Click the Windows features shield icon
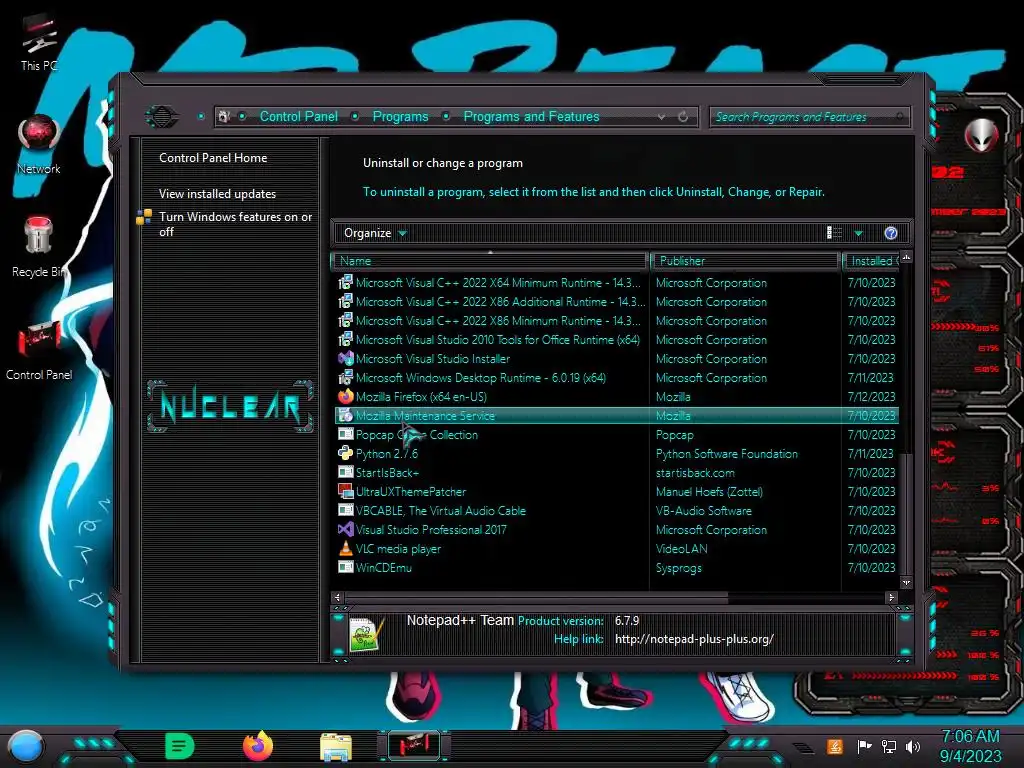 tap(144, 217)
